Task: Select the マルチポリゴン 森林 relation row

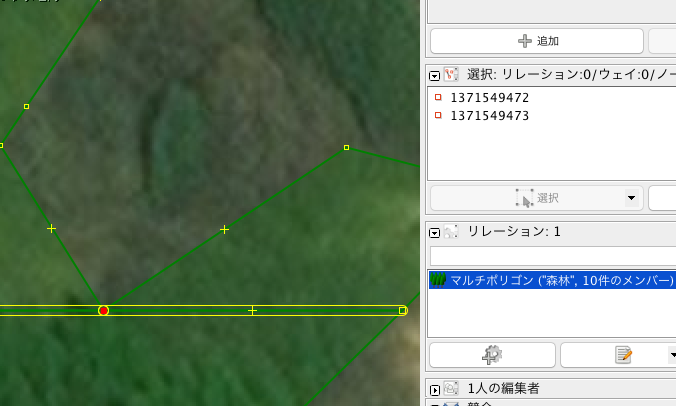Action: pos(552,281)
